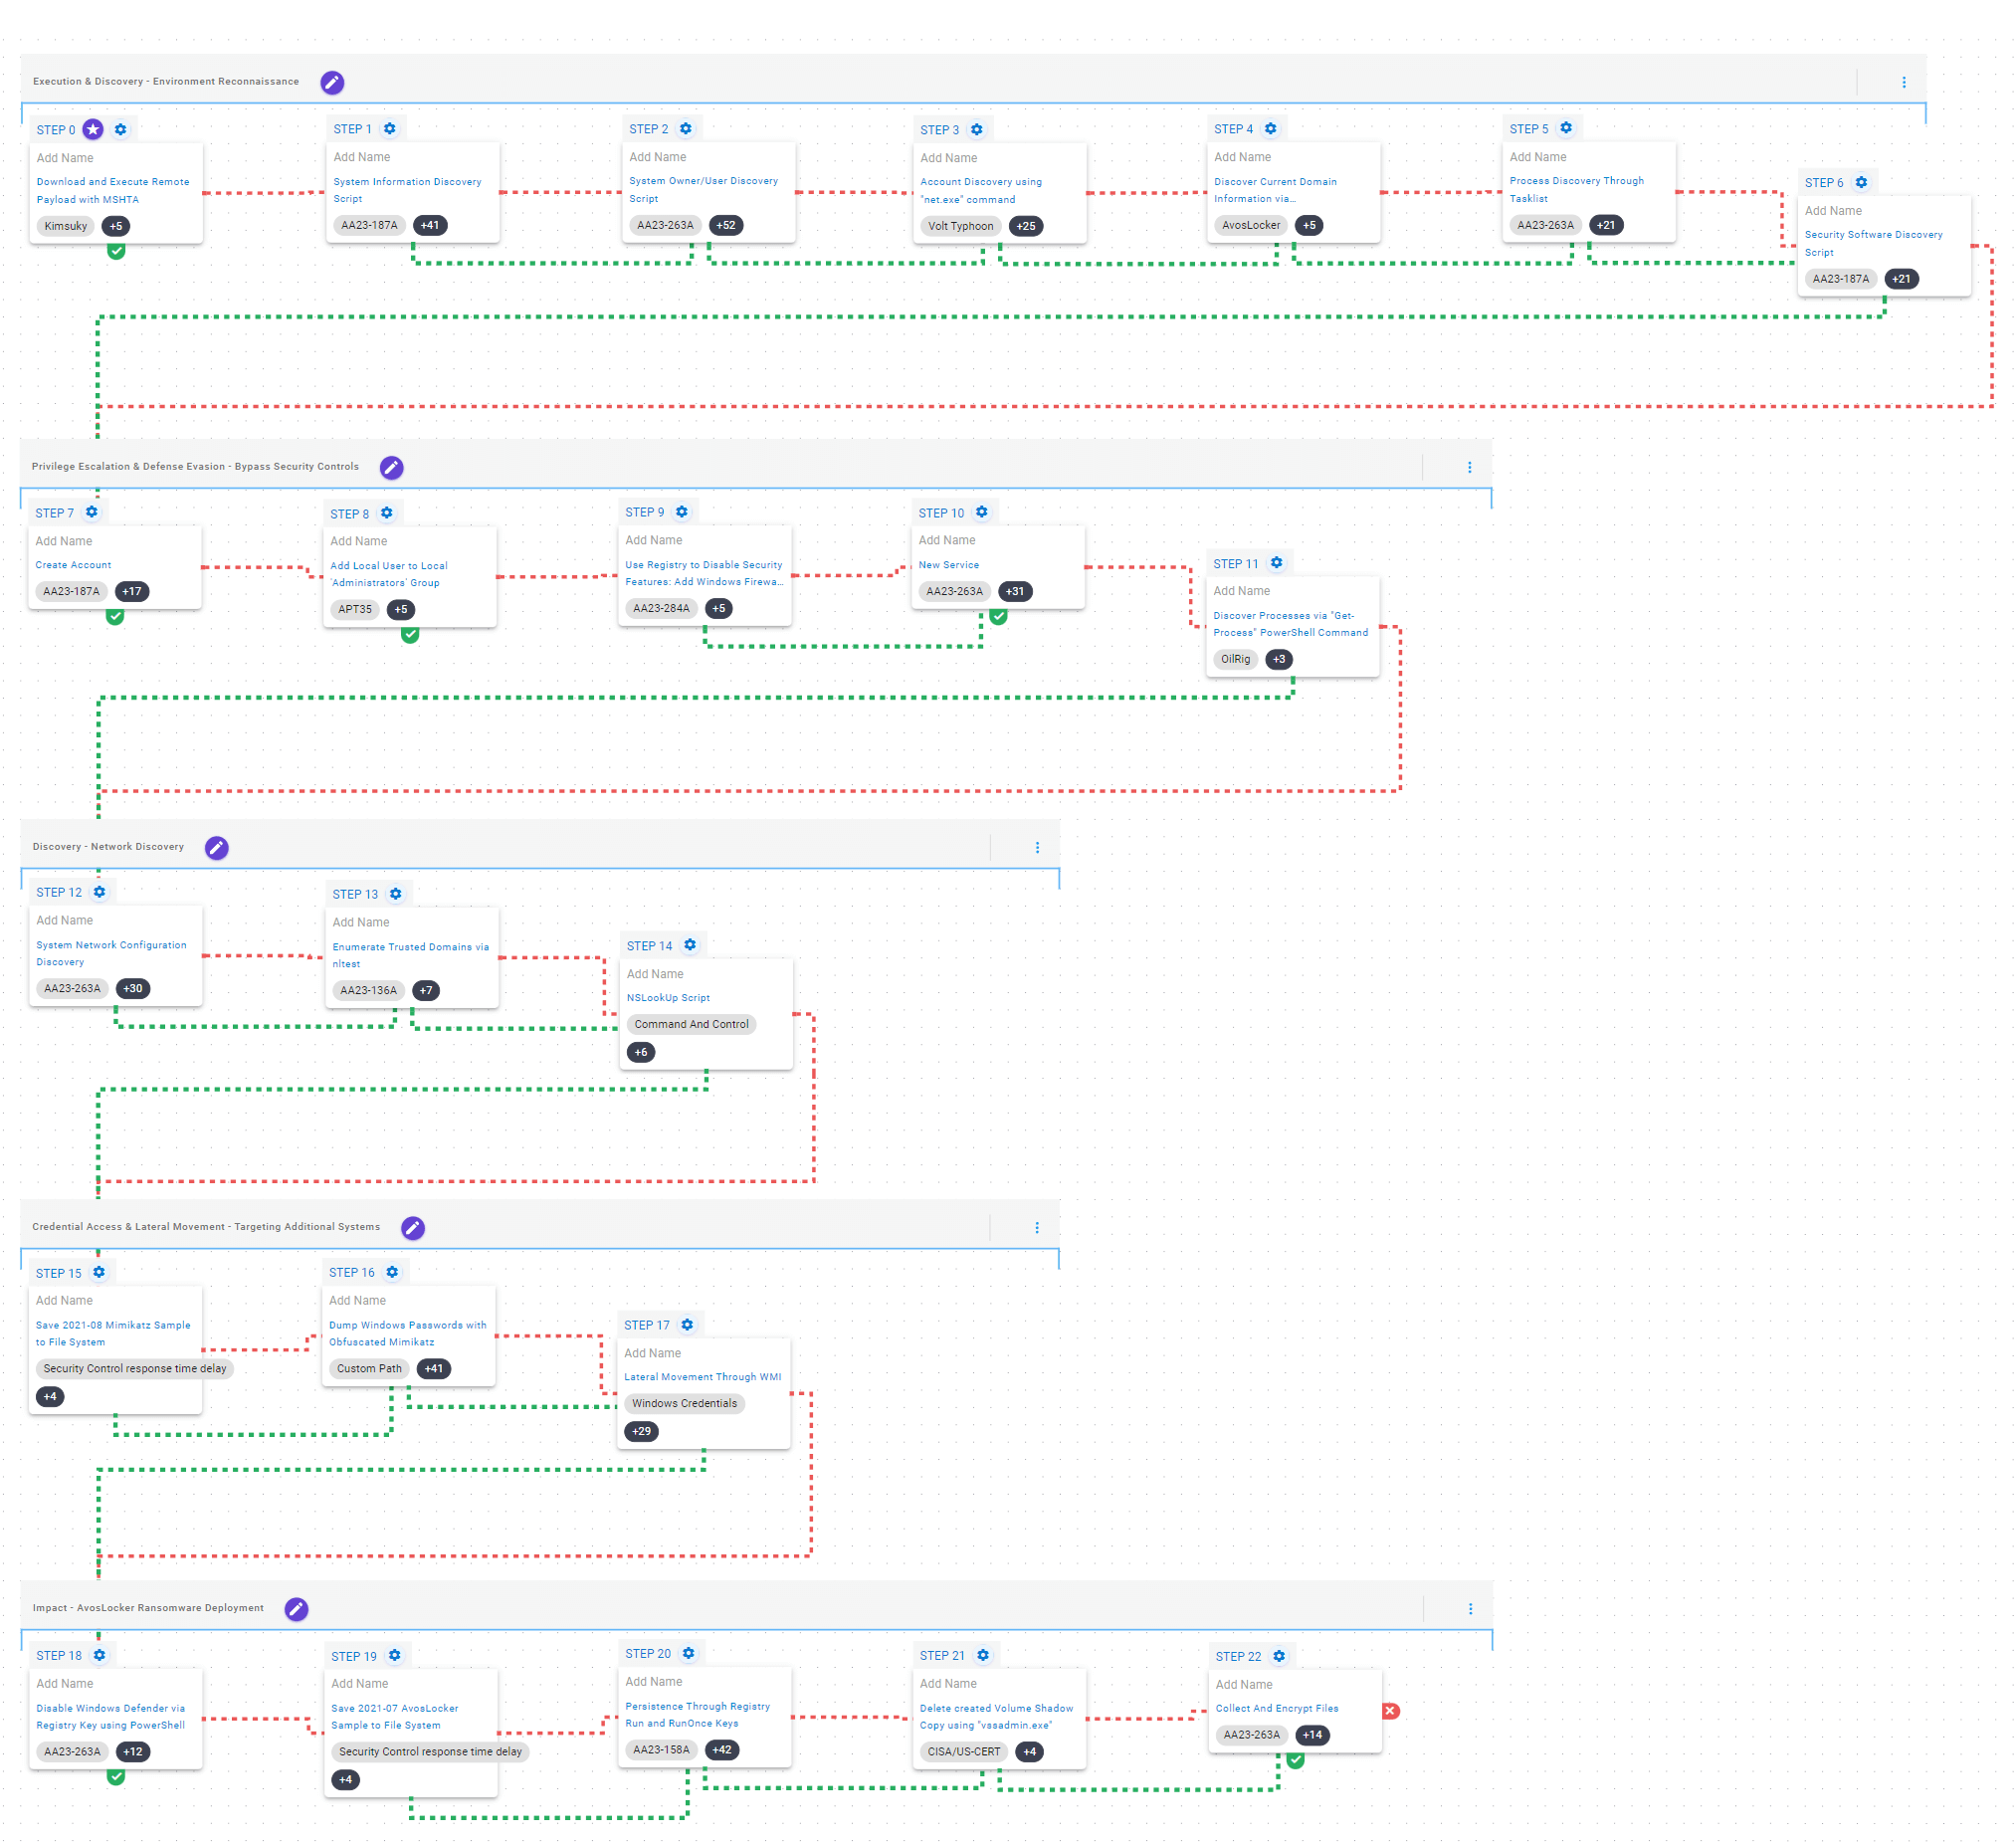The width and height of the screenshot is (2016, 1843).
Task: Toggle green checkmark under STEP 0 card
Action: click(116, 250)
